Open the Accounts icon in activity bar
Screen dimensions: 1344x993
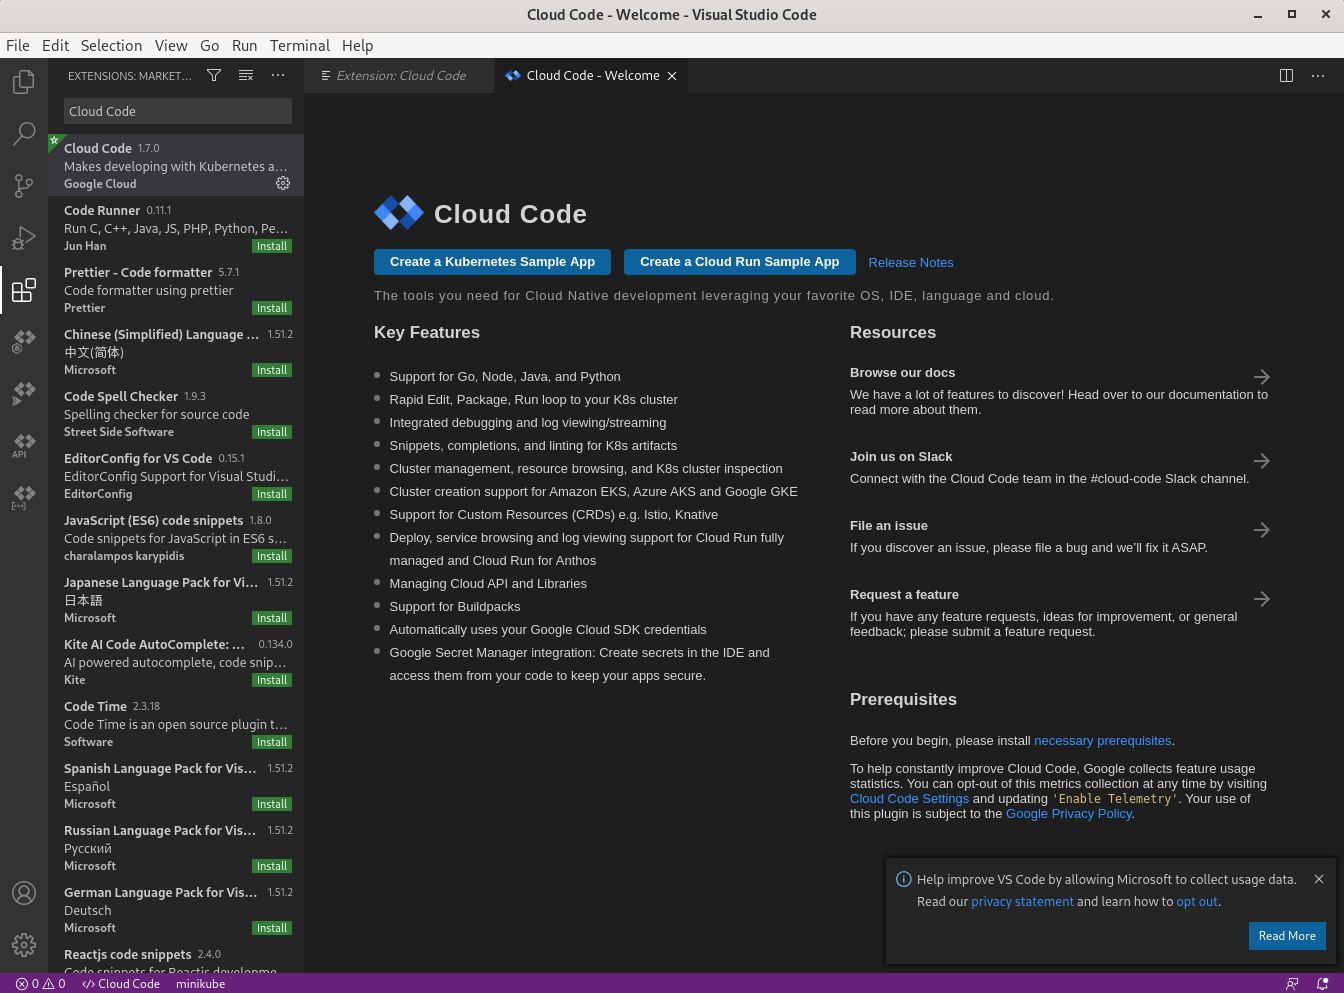tap(24, 893)
